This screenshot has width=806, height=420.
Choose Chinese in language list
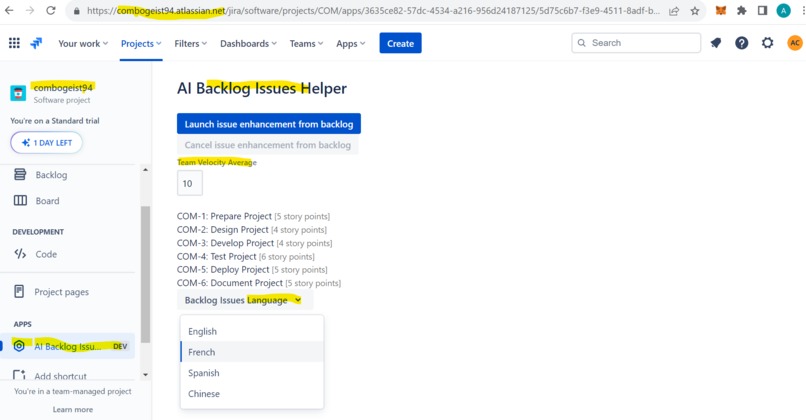252,394
